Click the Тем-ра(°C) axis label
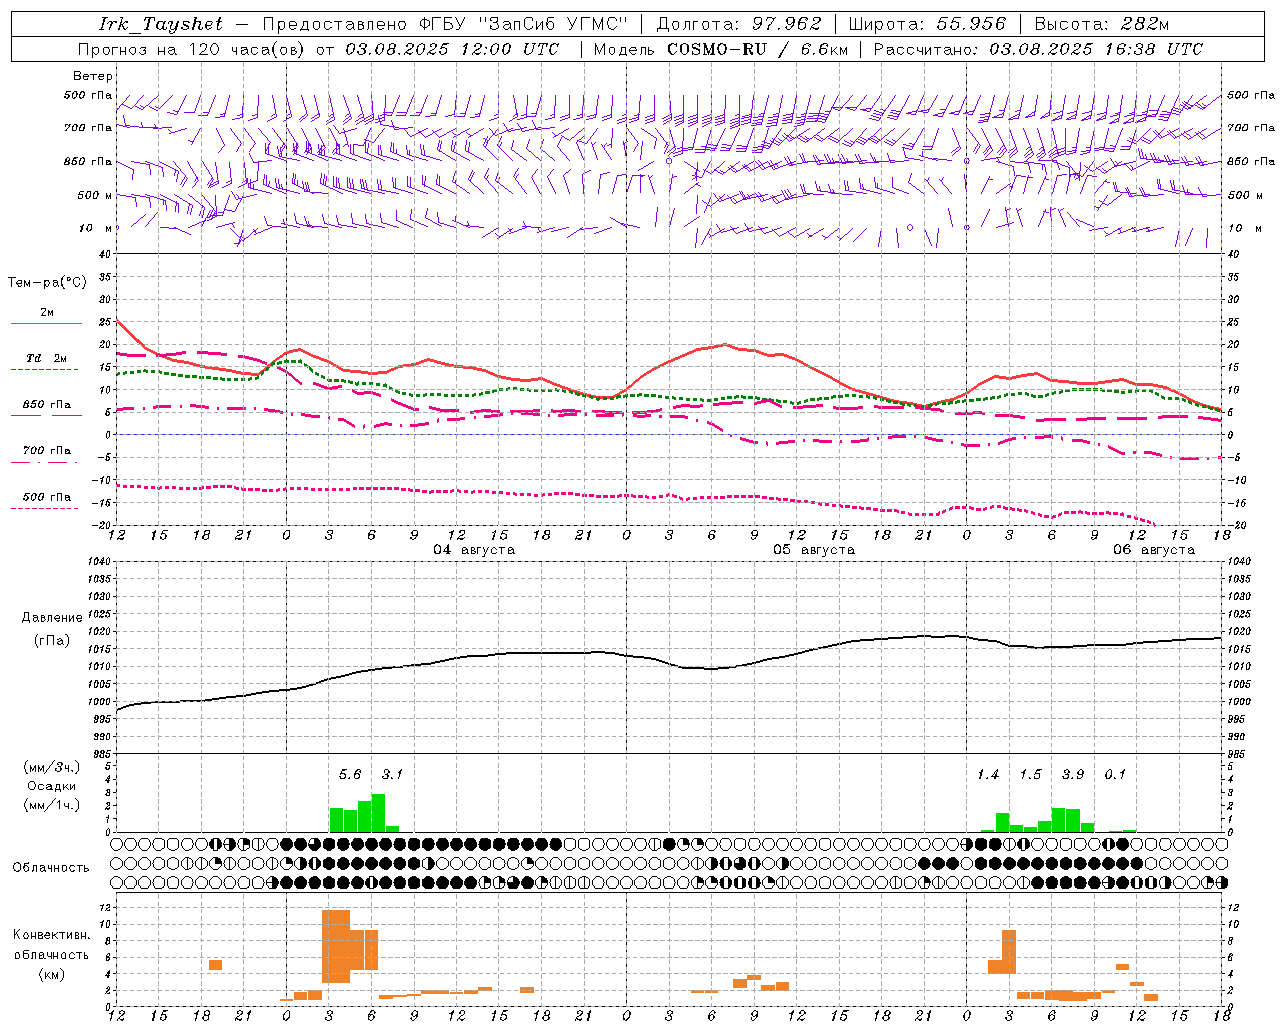The image size is (1280, 1024). click(x=47, y=283)
